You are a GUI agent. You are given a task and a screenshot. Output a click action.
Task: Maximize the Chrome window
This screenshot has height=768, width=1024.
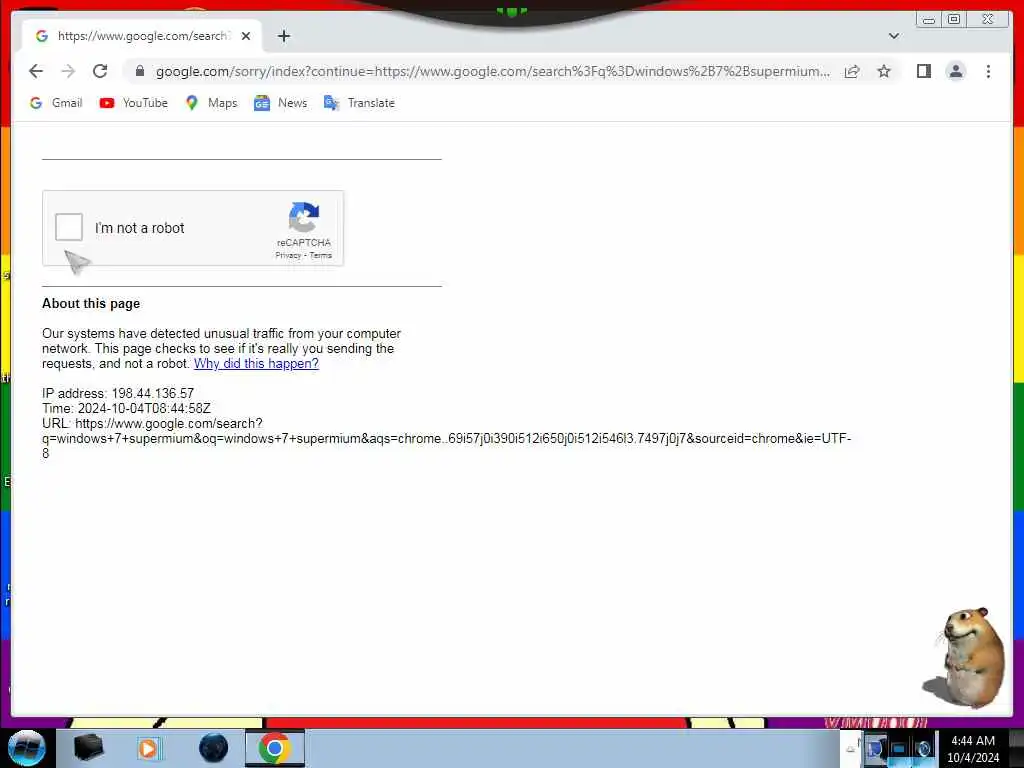pos(953,20)
